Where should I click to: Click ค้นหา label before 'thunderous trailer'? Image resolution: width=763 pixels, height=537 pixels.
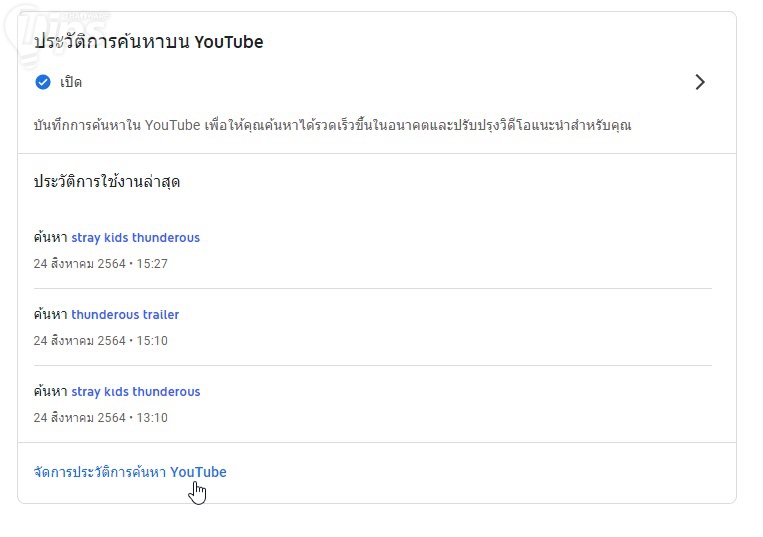coord(50,315)
